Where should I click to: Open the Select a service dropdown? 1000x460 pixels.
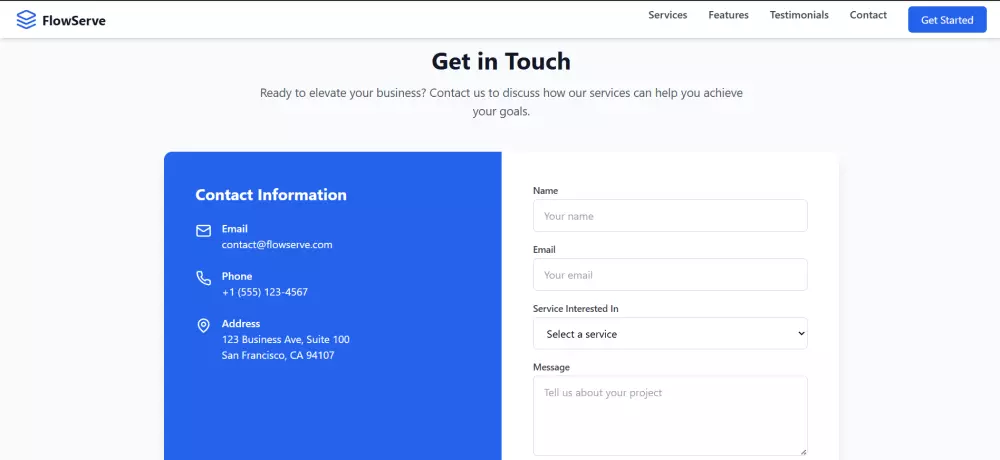pos(670,333)
